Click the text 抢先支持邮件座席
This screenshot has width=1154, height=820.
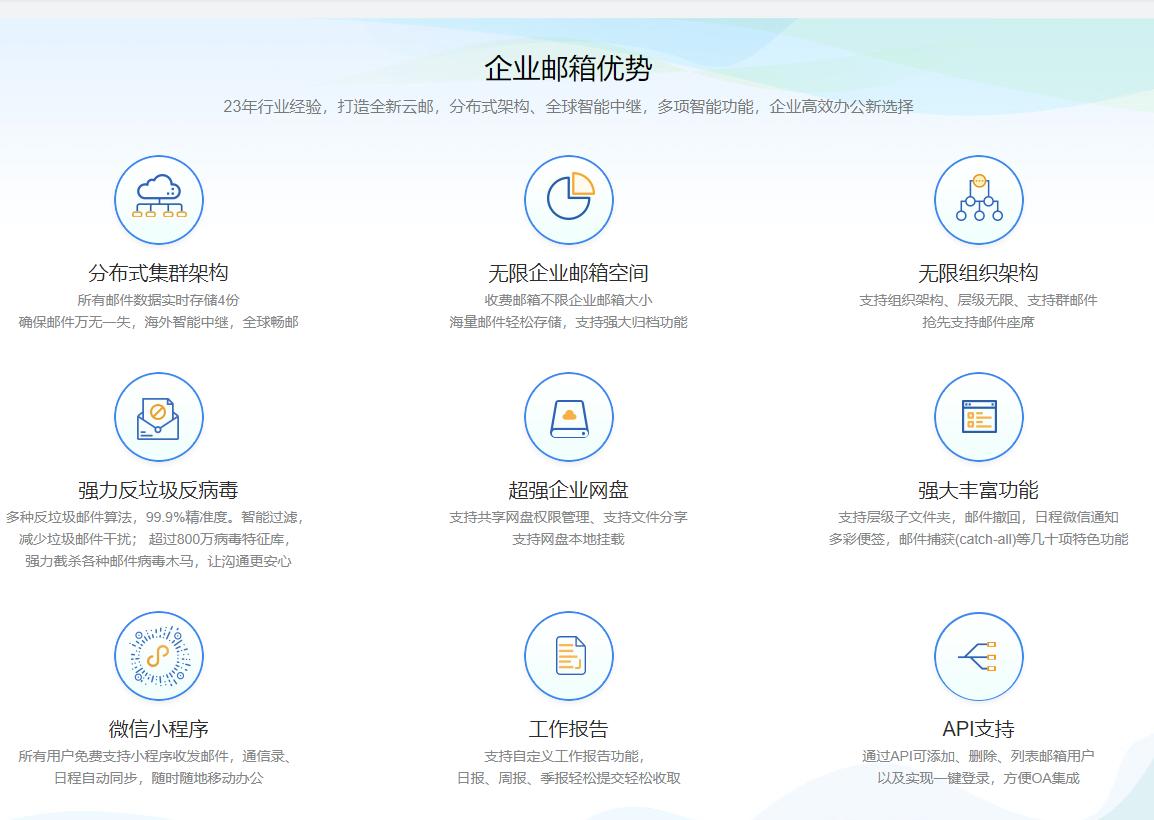(x=978, y=322)
